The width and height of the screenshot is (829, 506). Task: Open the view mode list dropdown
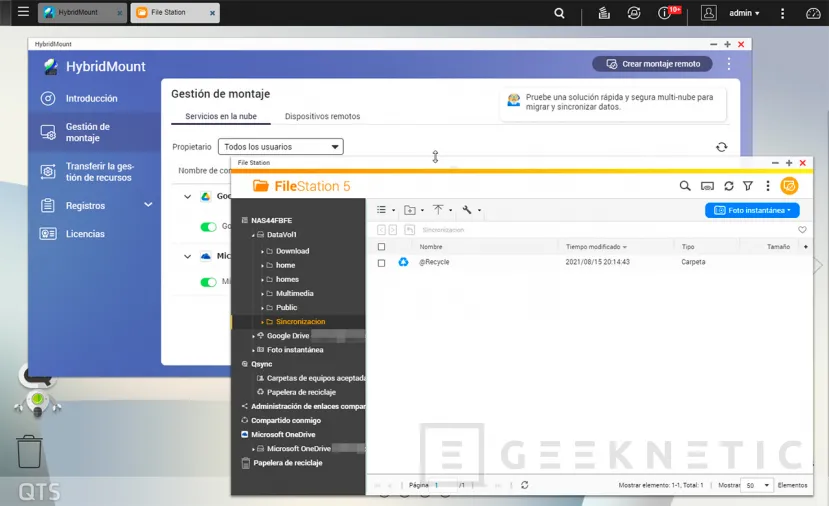pos(385,210)
